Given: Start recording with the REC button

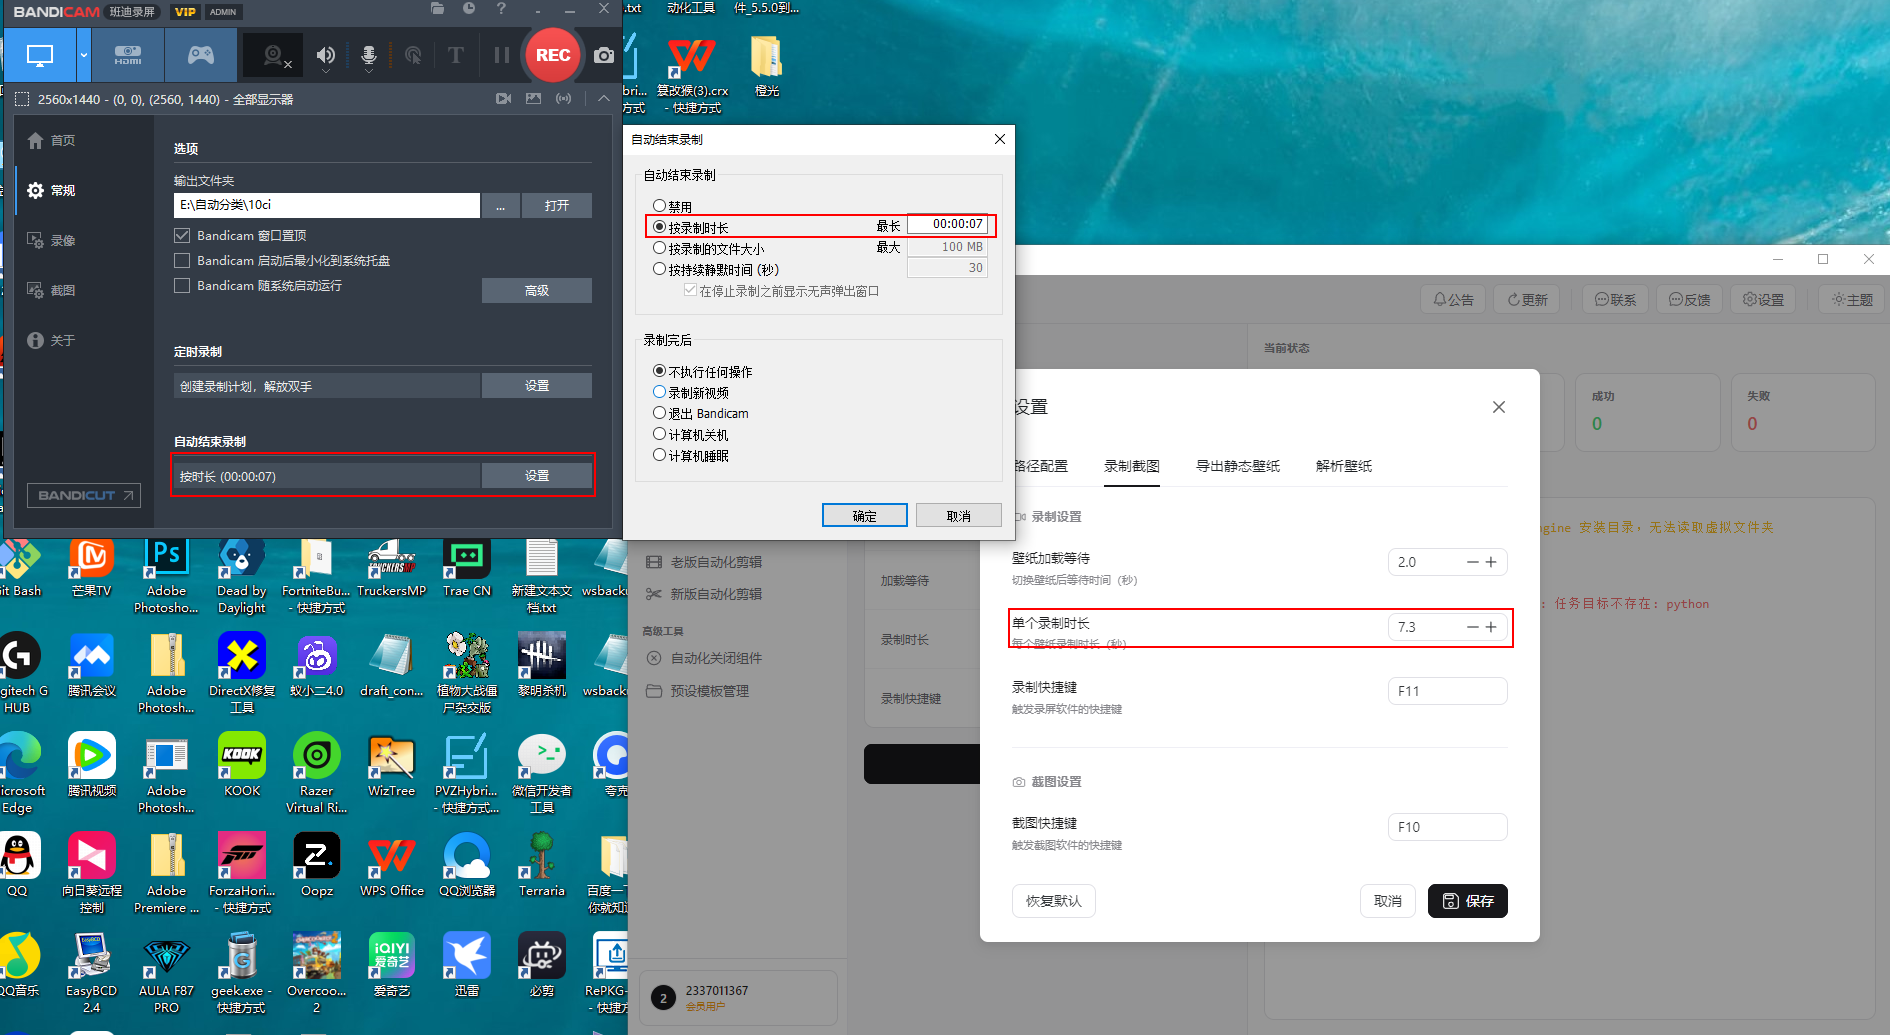Looking at the screenshot, I should point(553,55).
